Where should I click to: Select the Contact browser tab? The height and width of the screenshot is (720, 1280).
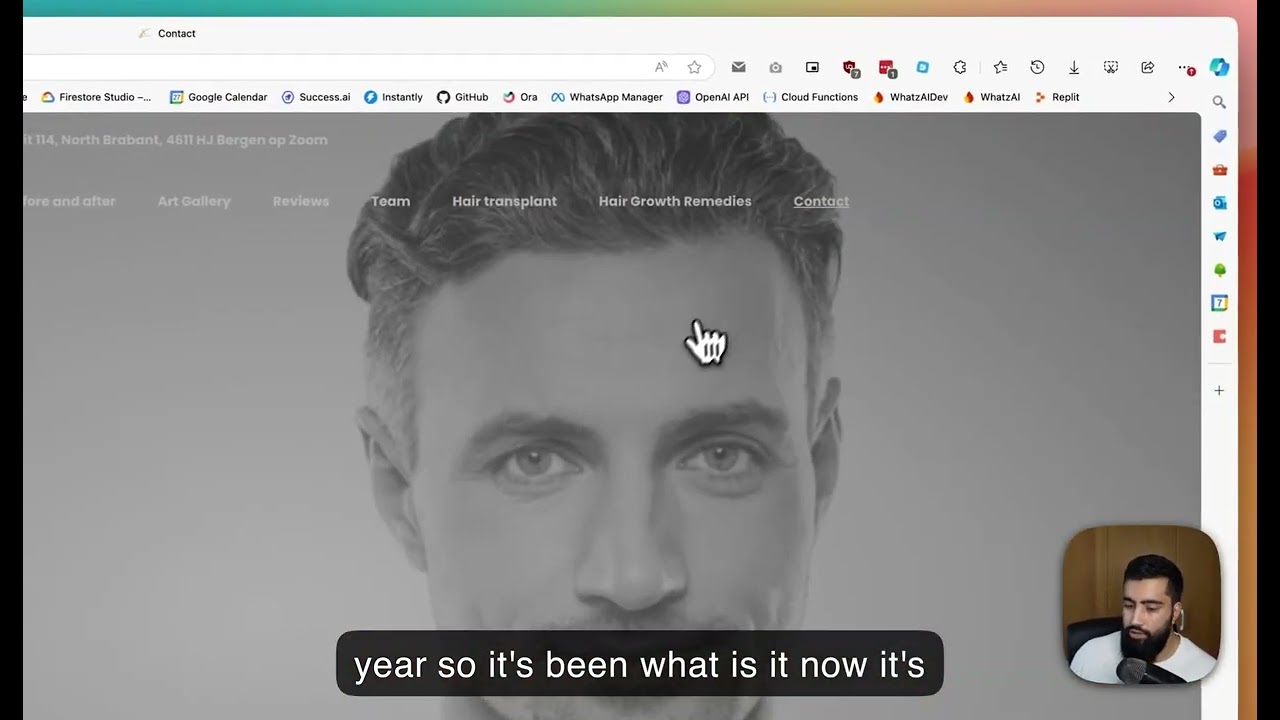[x=168, y=33]
